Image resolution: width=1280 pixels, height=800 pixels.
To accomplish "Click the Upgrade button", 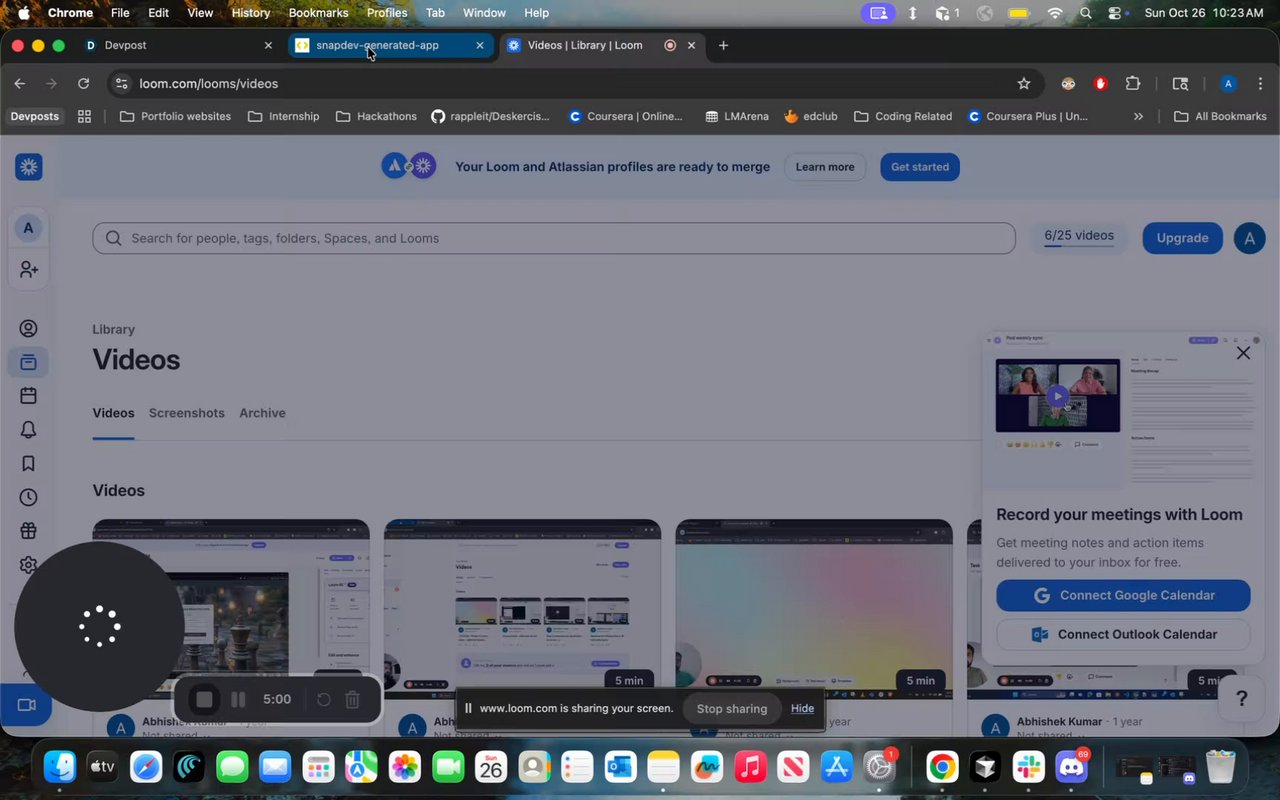I will (x=1183, y=238).
